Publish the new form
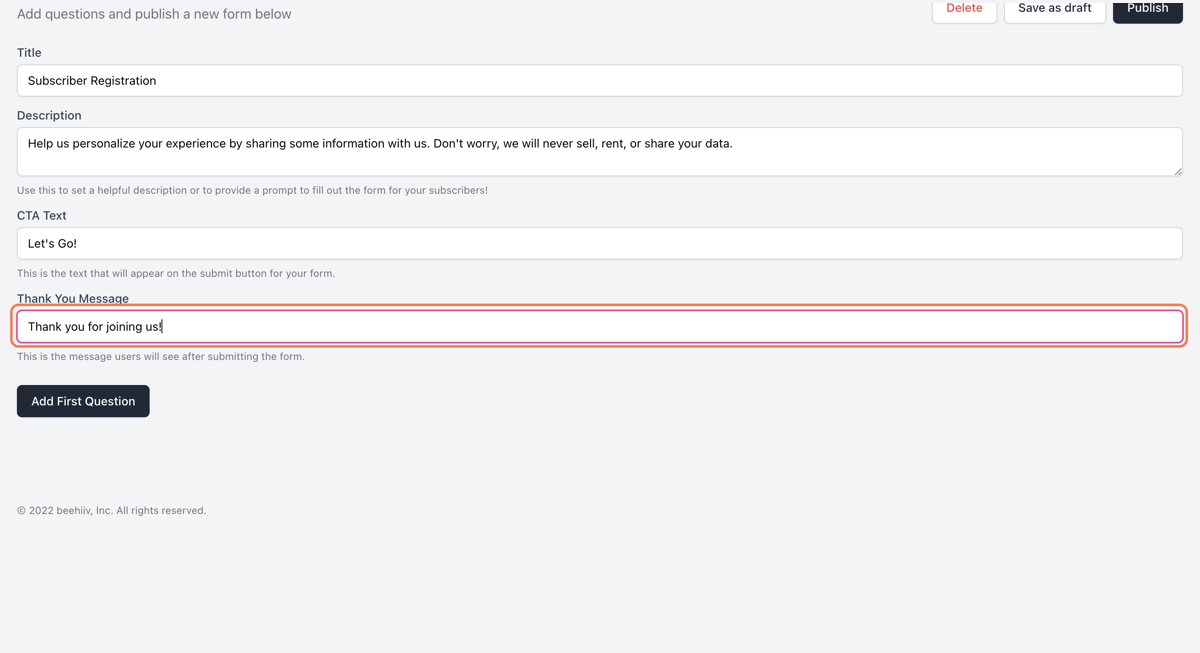 [x=1147, y=9]
